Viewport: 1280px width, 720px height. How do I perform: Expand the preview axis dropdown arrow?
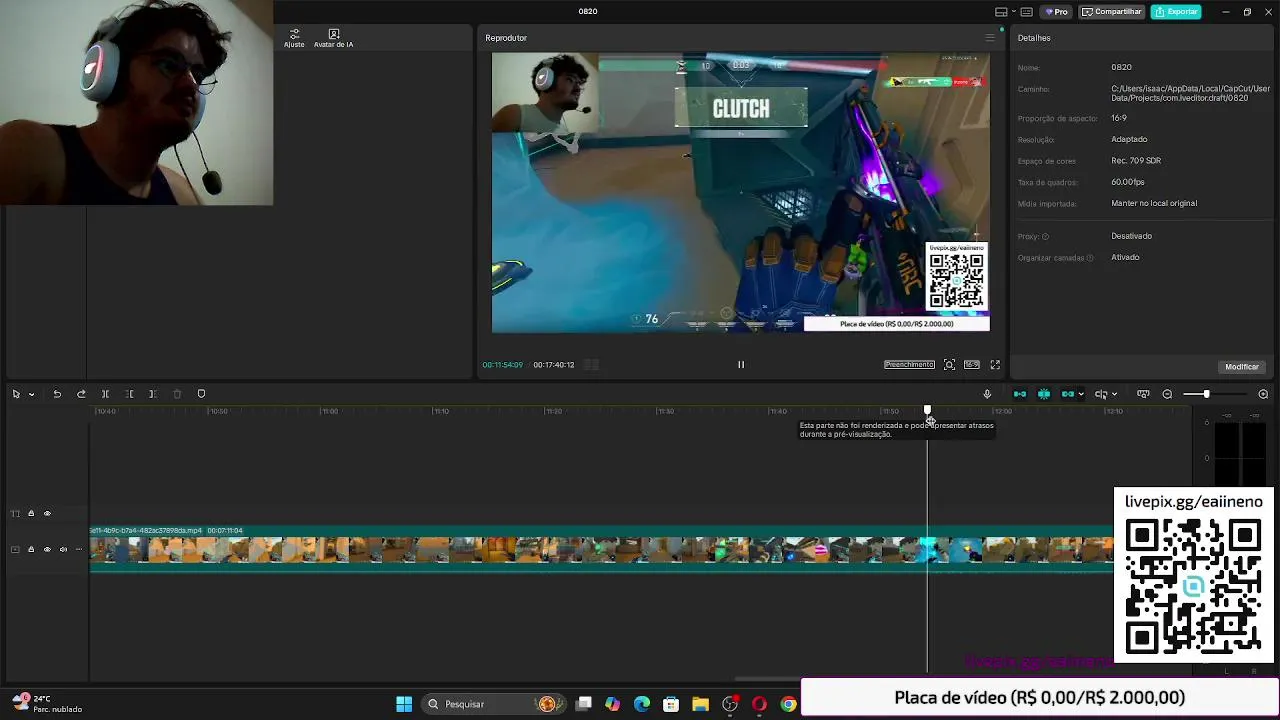pyautogui.click(x=1114, y=394)
